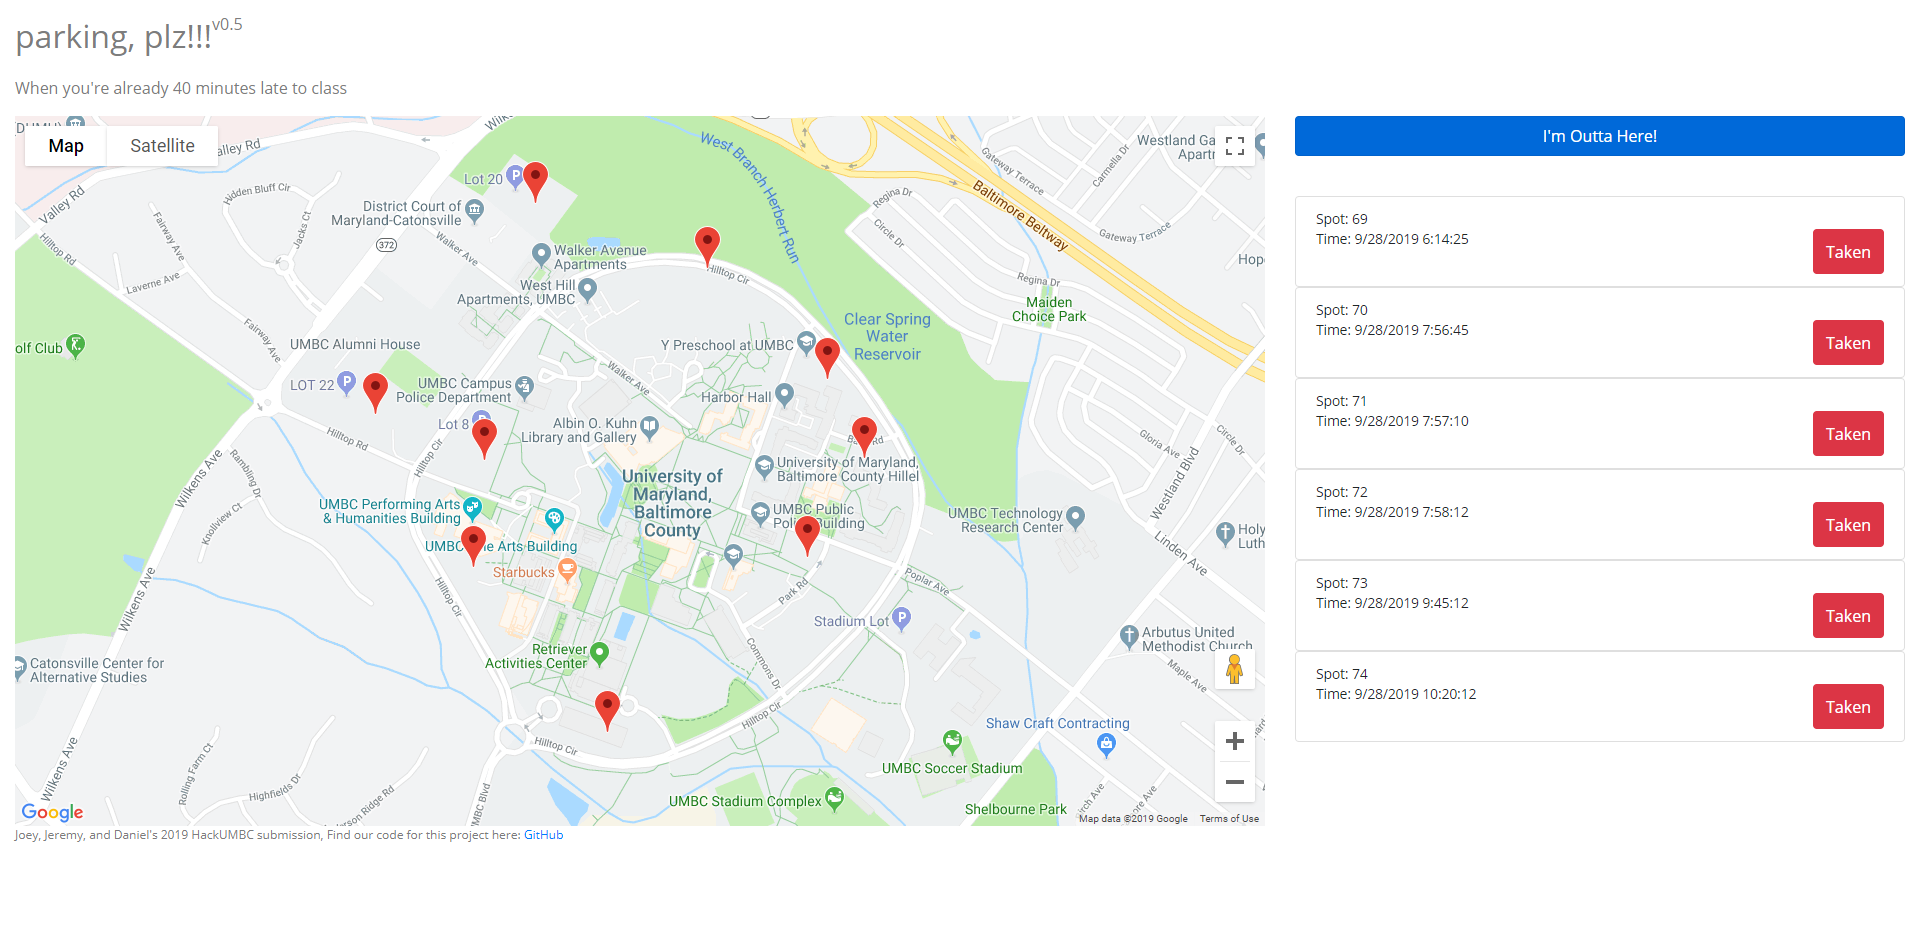
Task: Click "Maiden Choice Park" map label
Action: (x=1049, y=309)
